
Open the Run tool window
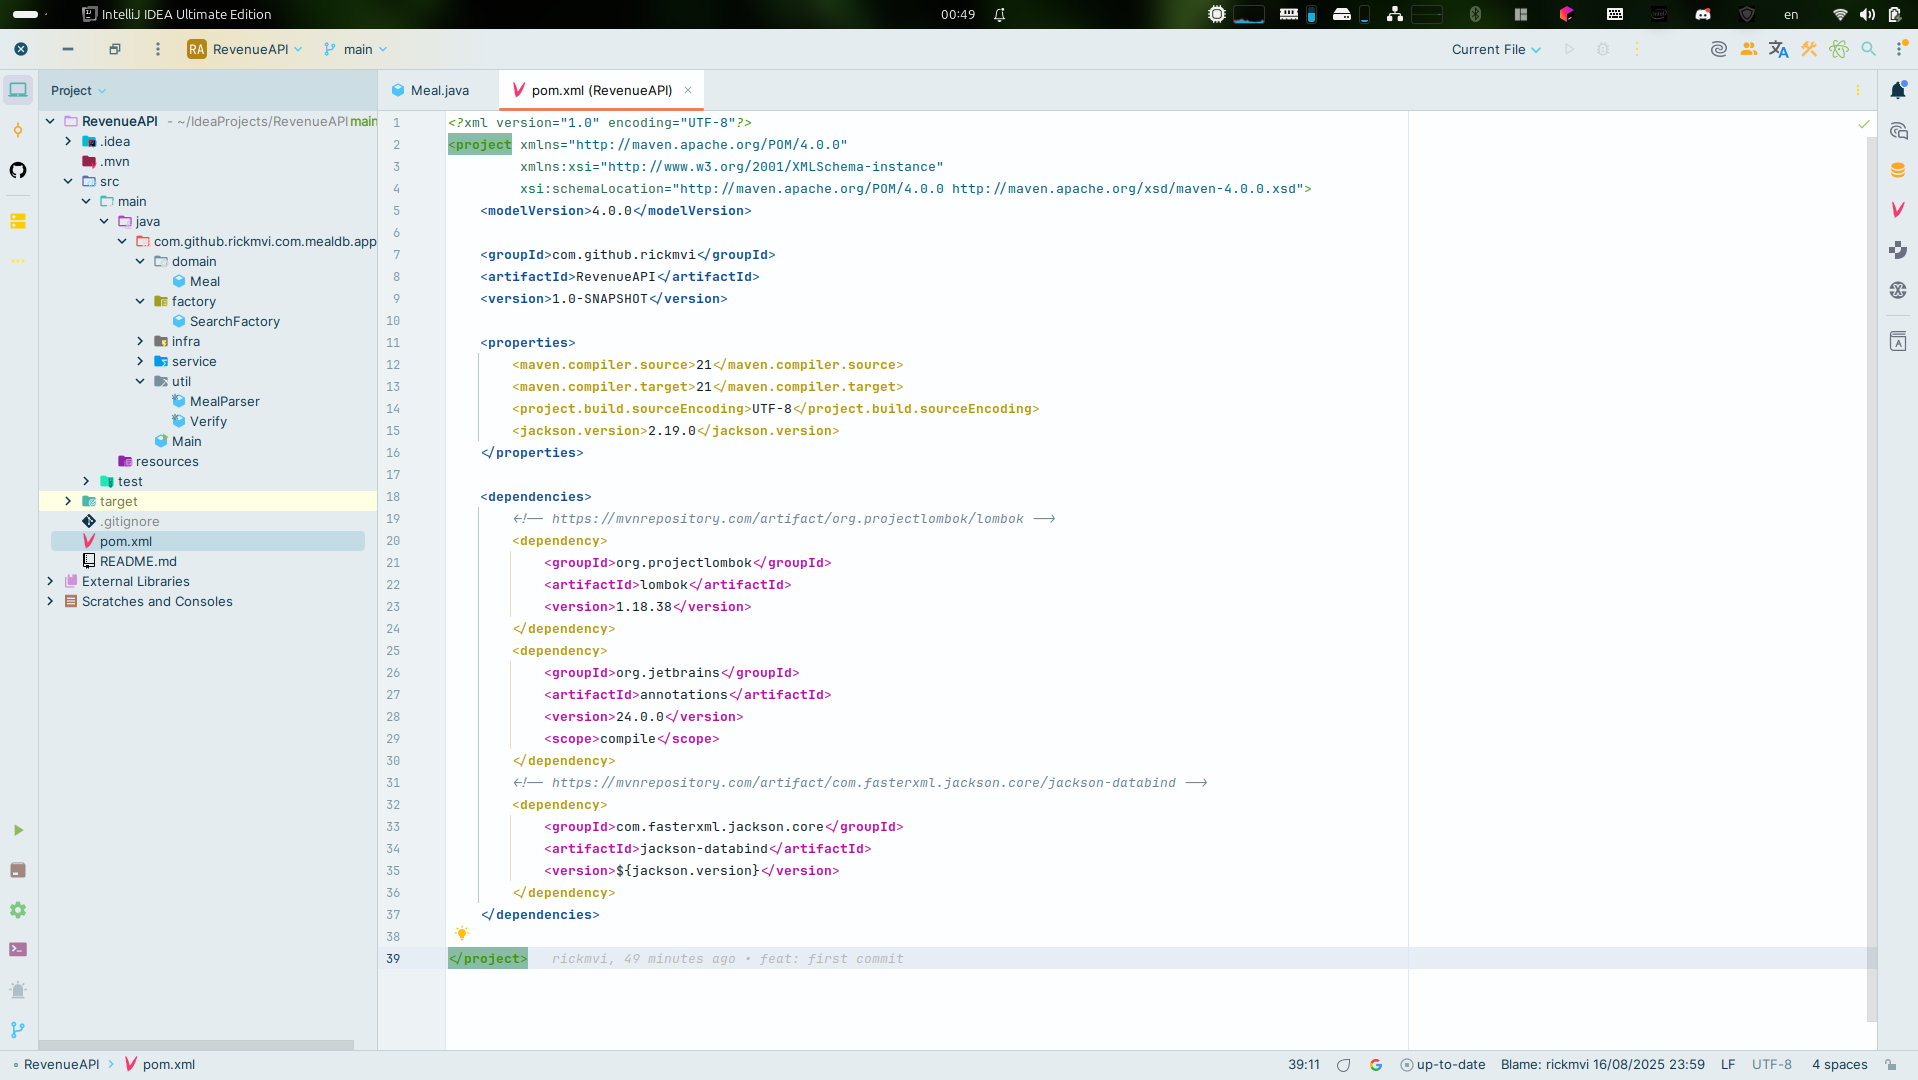[x=18, y=830]
